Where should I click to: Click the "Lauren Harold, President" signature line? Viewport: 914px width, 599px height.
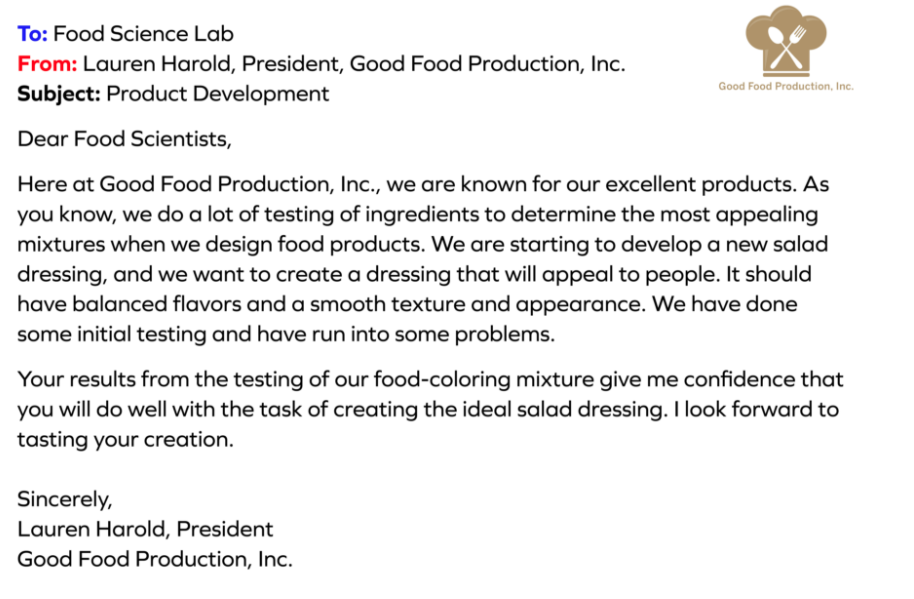pos(145,529)
